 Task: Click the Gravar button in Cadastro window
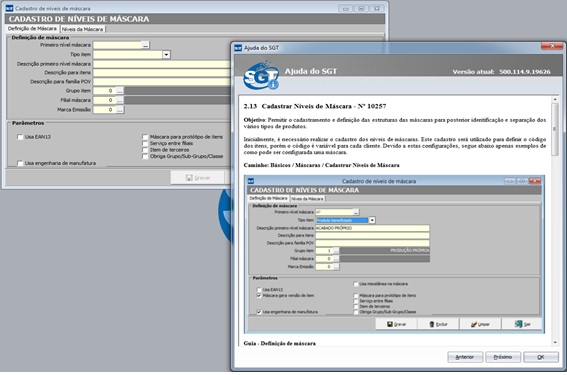point(198,178)
